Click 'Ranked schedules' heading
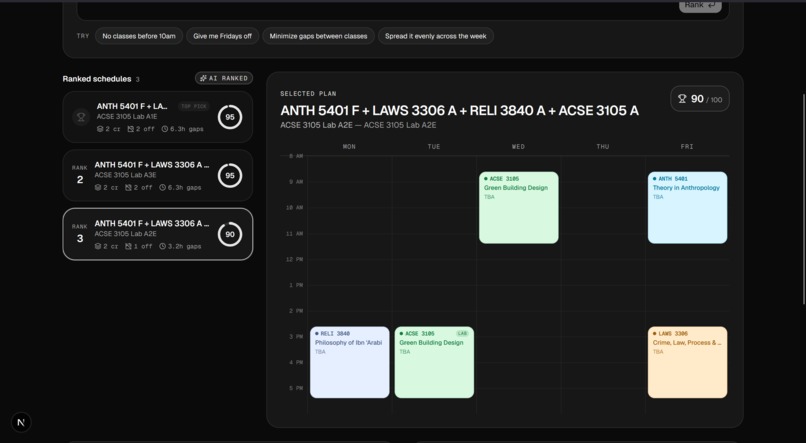Image resolution: width=806 pixels, height=443 pixels. click(x=97, y=79)
